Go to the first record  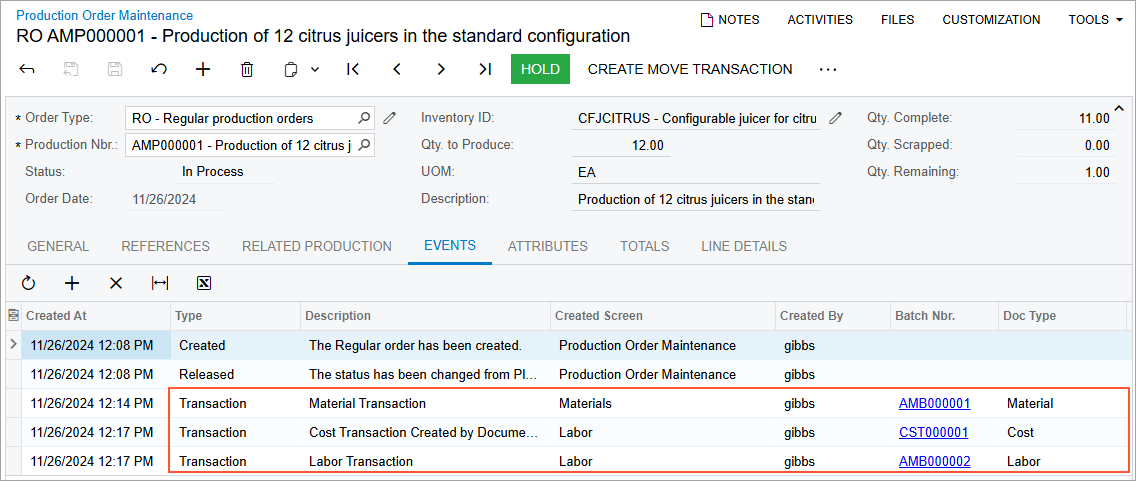click(353, 70)
